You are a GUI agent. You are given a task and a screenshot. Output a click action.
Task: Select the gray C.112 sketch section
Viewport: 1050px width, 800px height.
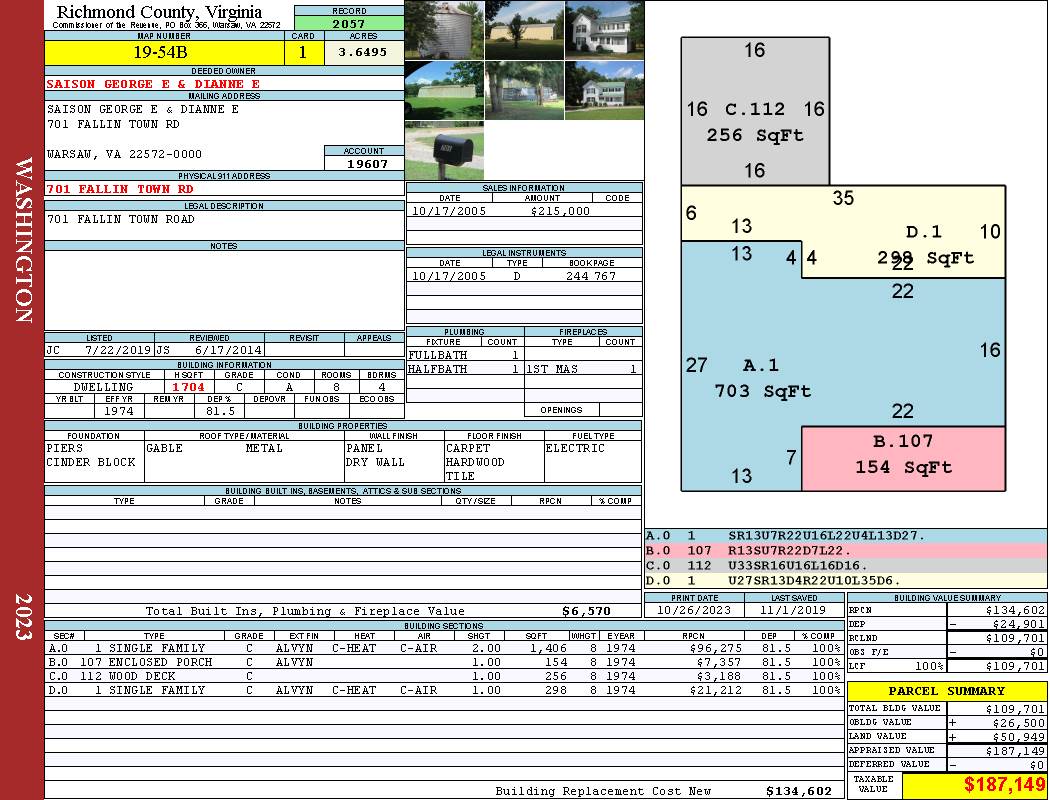pyautogui.click(x=755, y=111)
